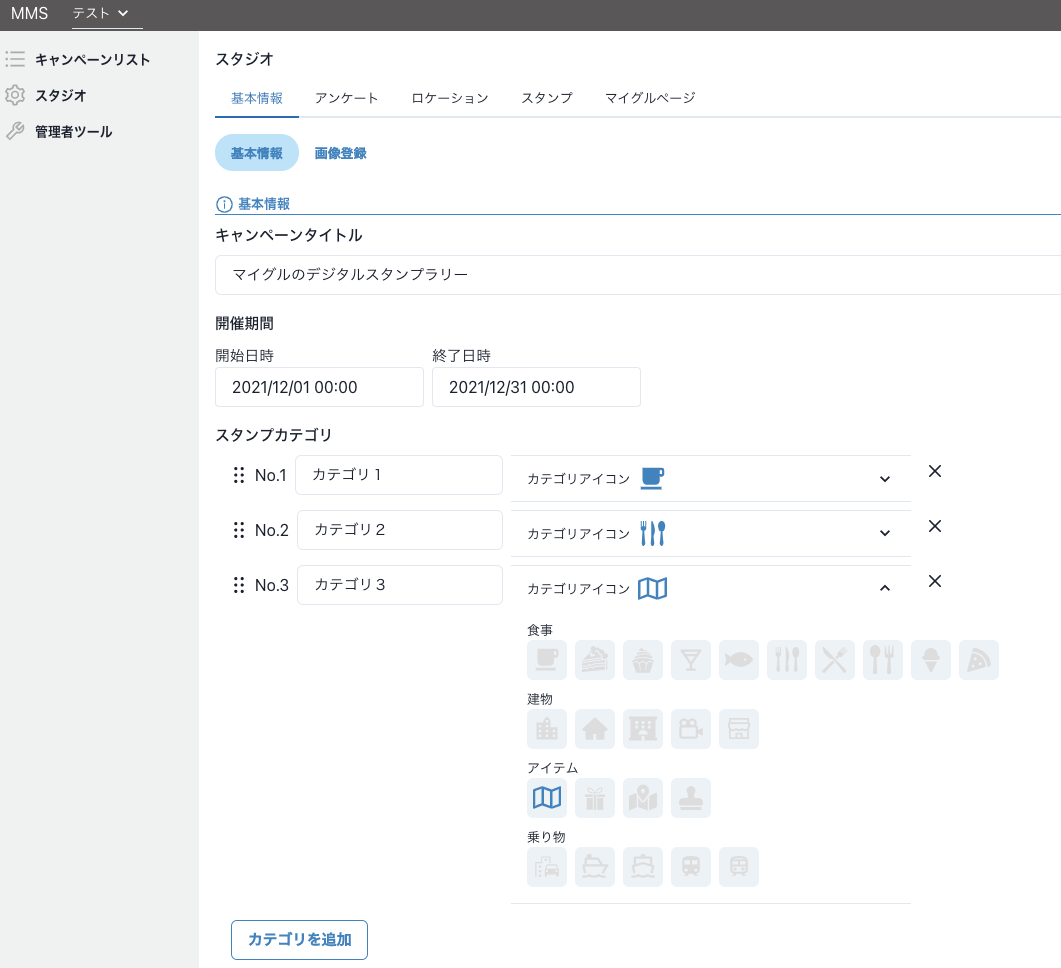Click the カテゴリを追加 button
The height and width of the screenshot is (968, 1061).
[299, 940]
